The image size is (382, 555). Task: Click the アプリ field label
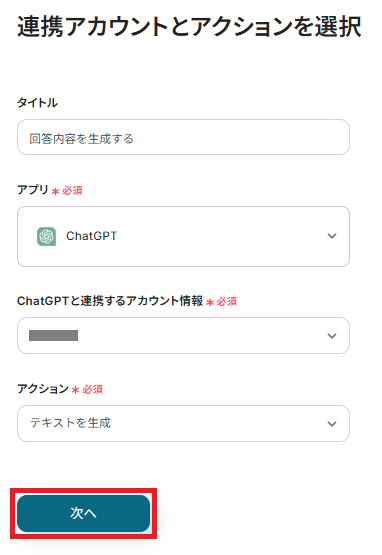click(x=33, y=190)
